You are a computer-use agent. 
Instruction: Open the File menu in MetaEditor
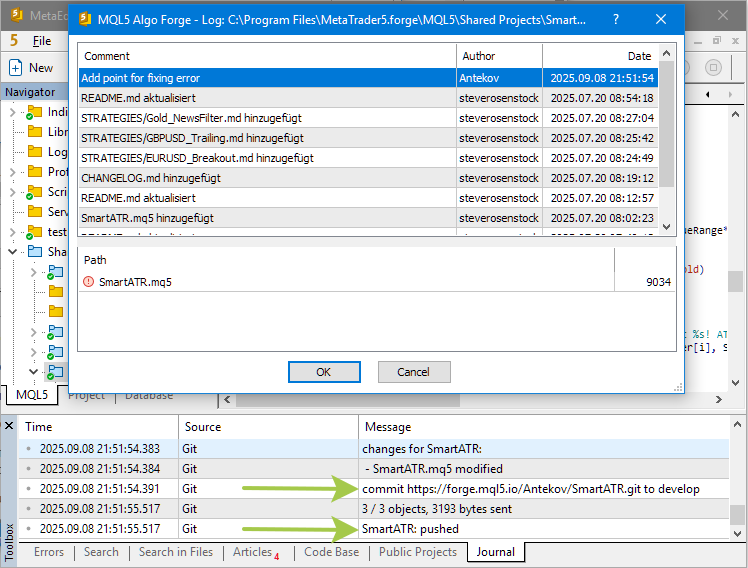pyautogui.click(x=42, y=41)
